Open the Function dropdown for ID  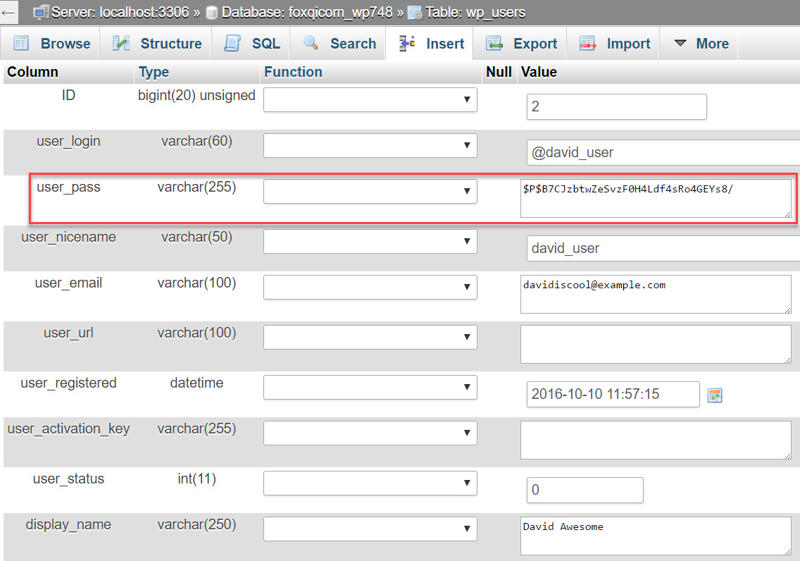(370, 99)
